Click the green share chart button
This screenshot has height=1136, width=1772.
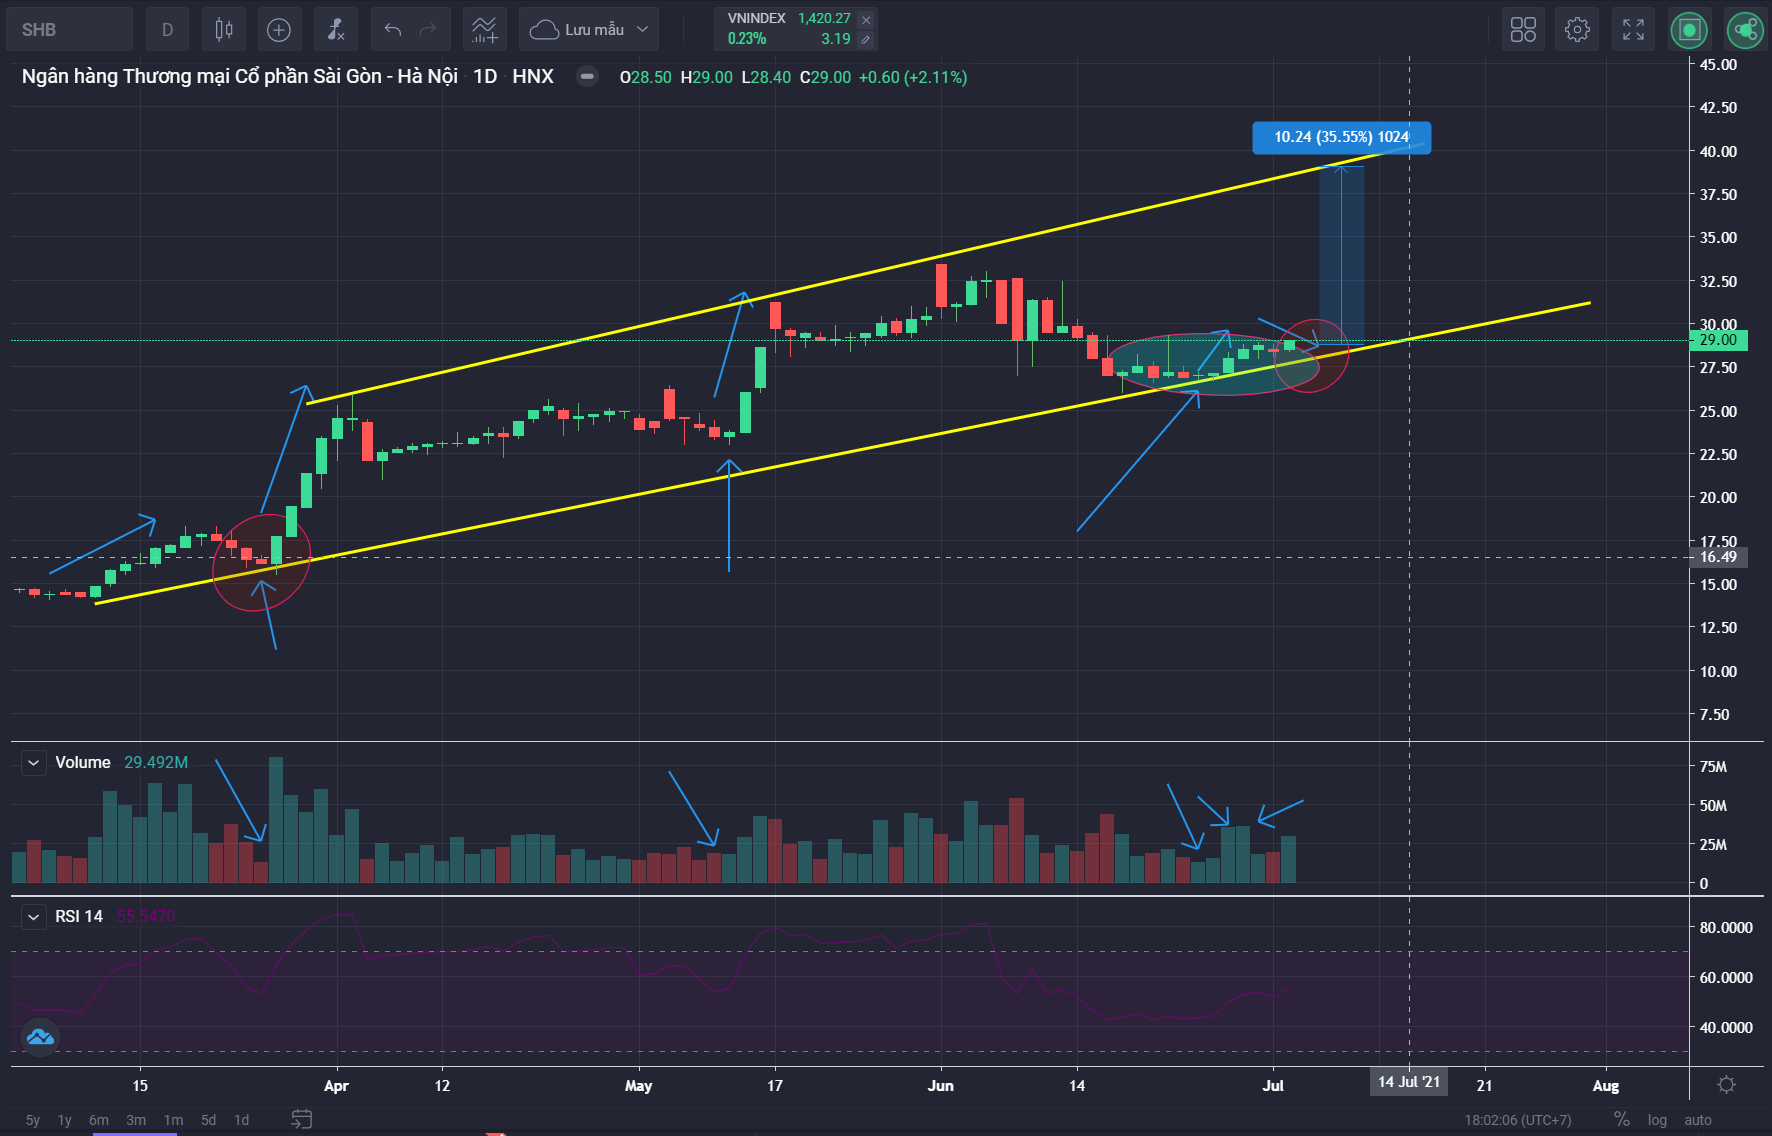tap(1745, 30)
